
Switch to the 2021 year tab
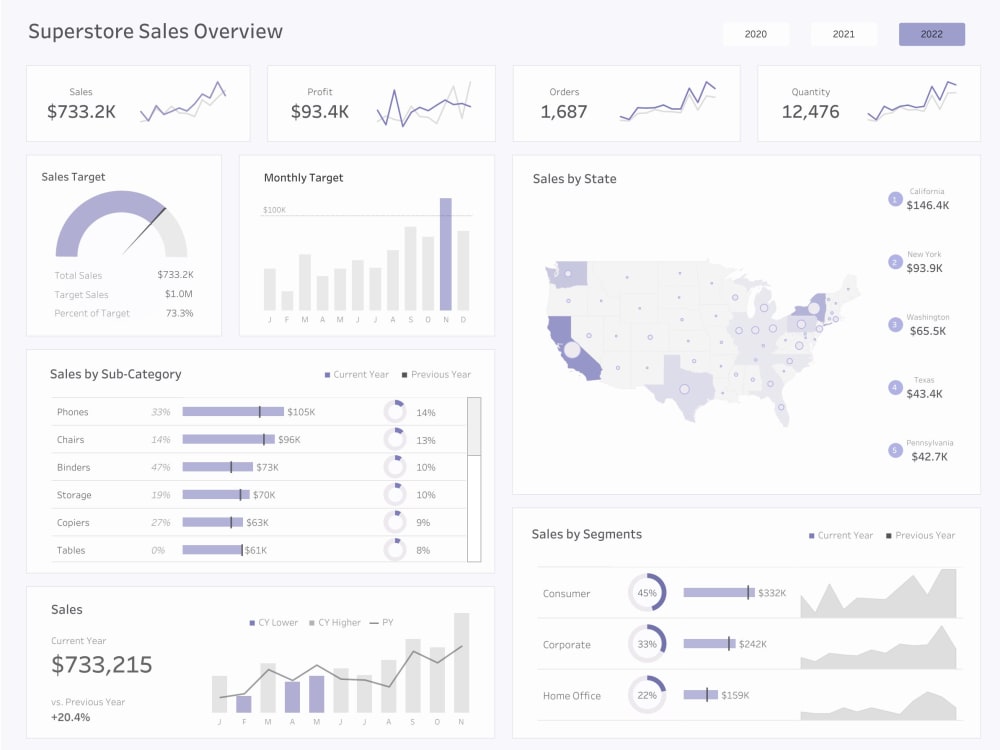[x=843, y=33]
